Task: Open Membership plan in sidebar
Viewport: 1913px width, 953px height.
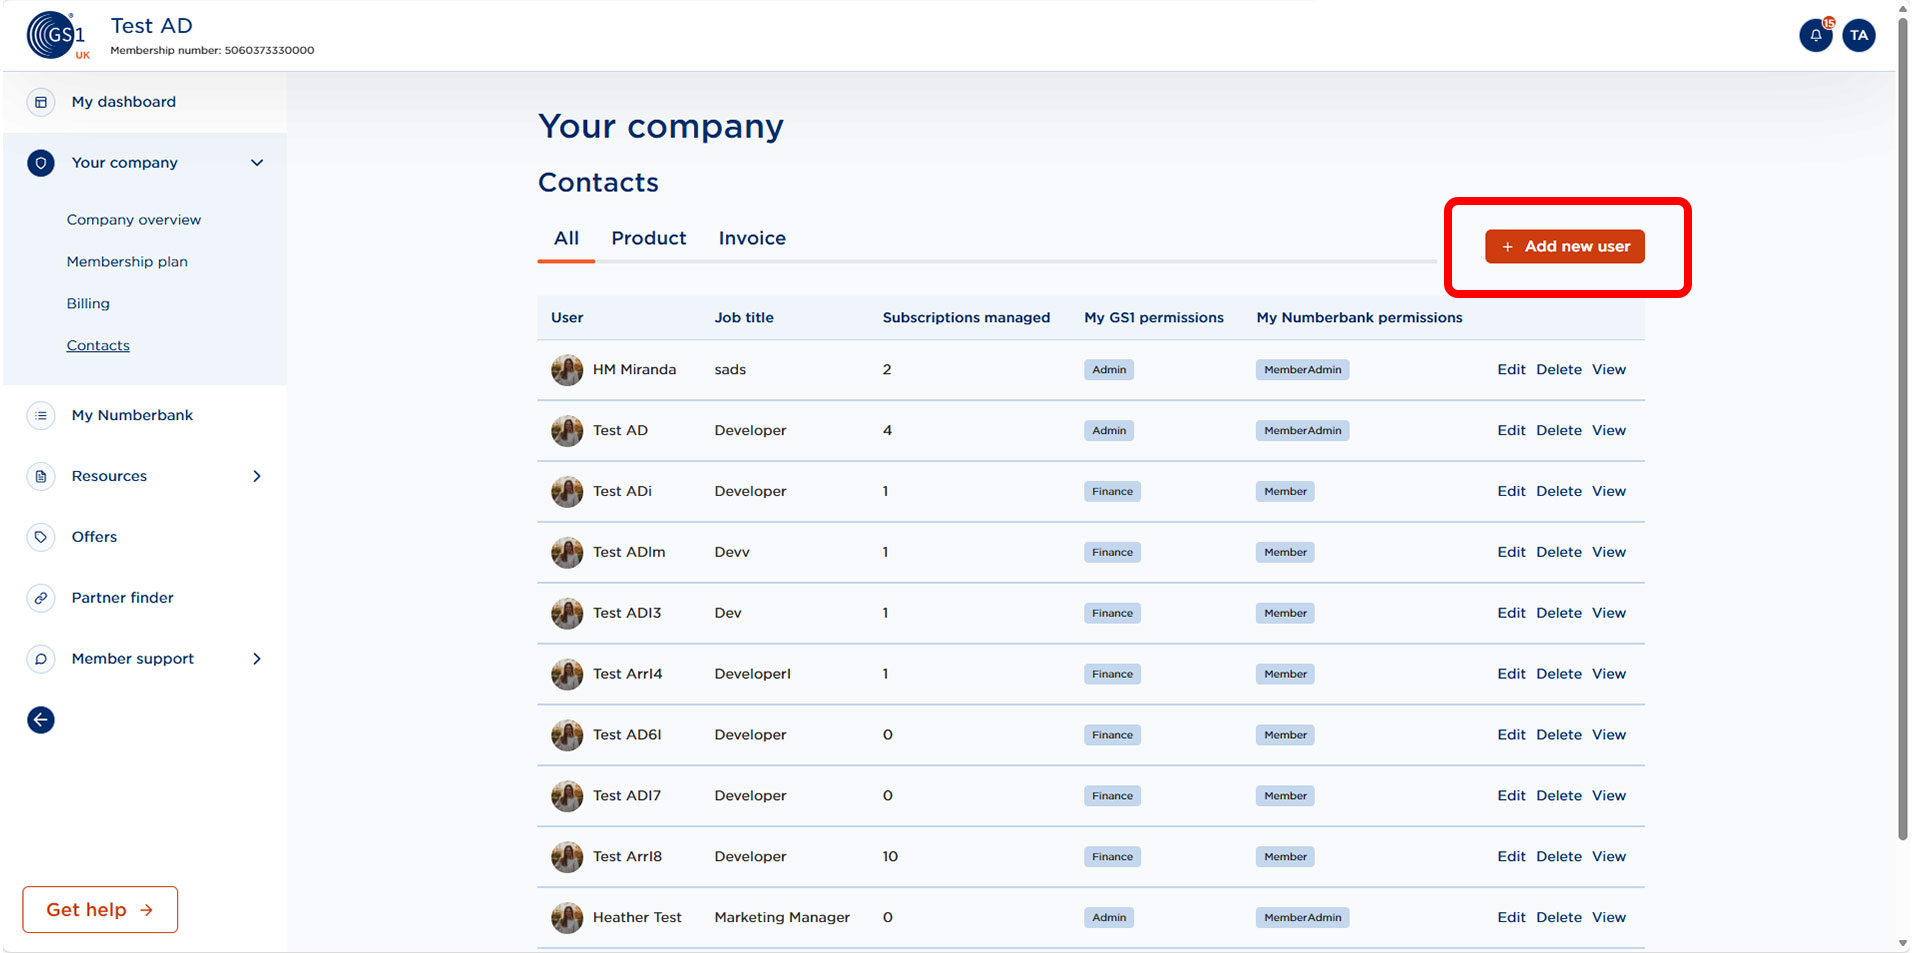Action: coord(127,262)
